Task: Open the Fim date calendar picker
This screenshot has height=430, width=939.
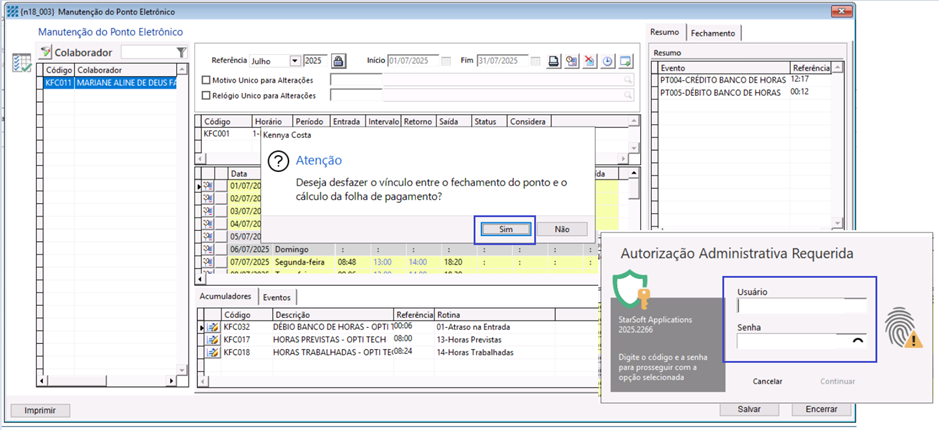Action: [536, 61]
